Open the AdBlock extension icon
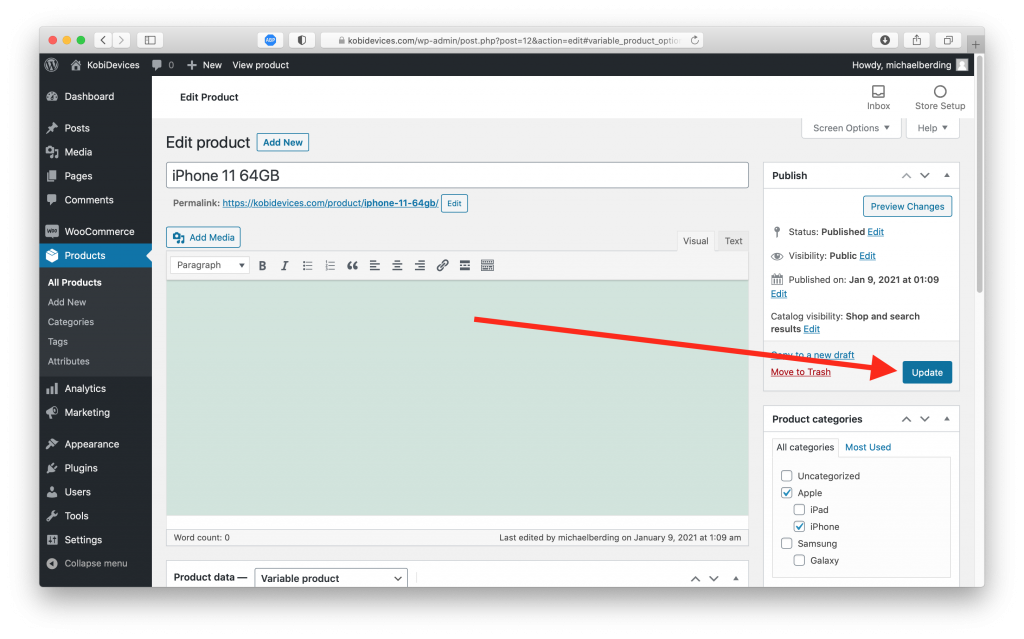 [x=270, y=41]
